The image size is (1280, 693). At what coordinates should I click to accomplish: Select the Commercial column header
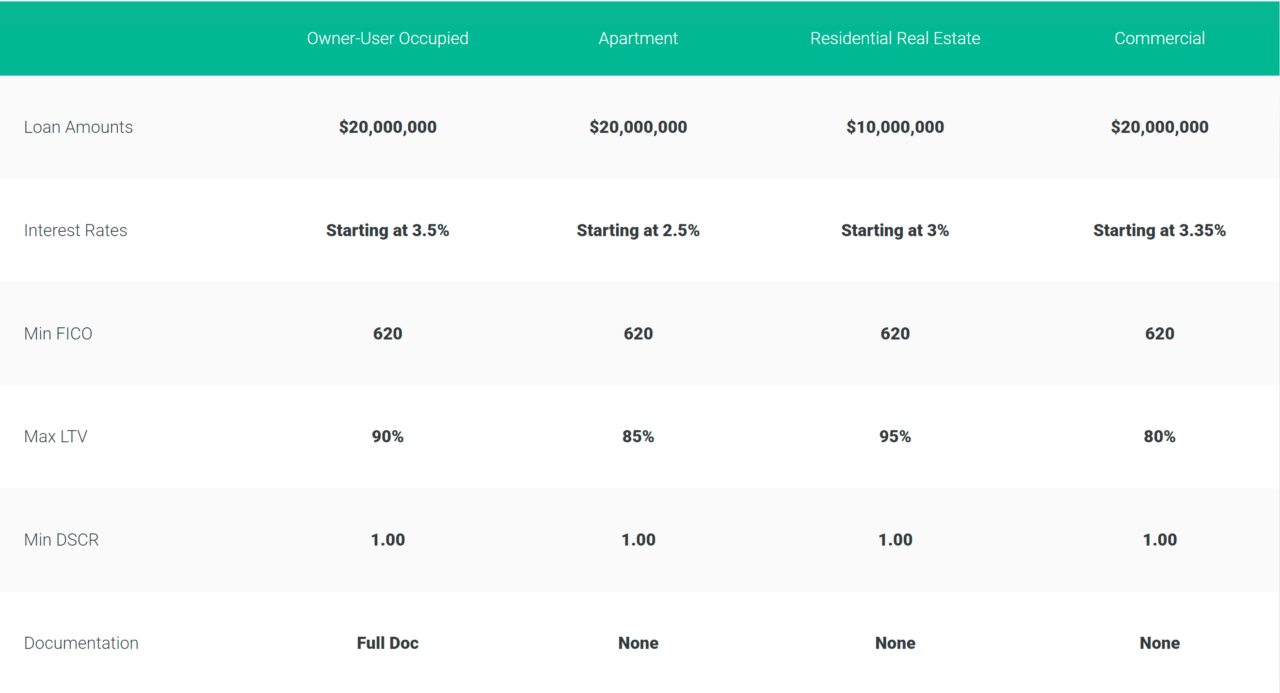click(1159, 38)
